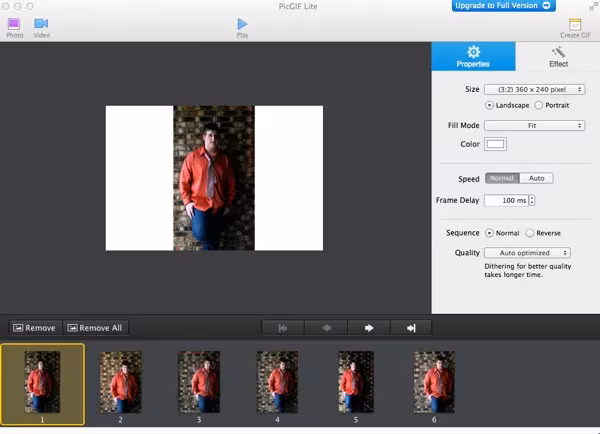Select Landscape orientation
Viewport: 600px width, 434px height.
coord(489,105)
